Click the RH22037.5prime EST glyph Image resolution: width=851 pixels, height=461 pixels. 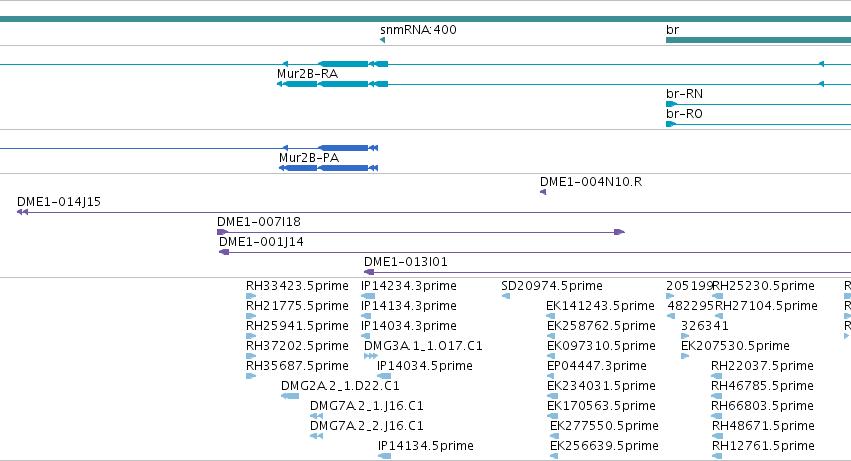point(716,376)
